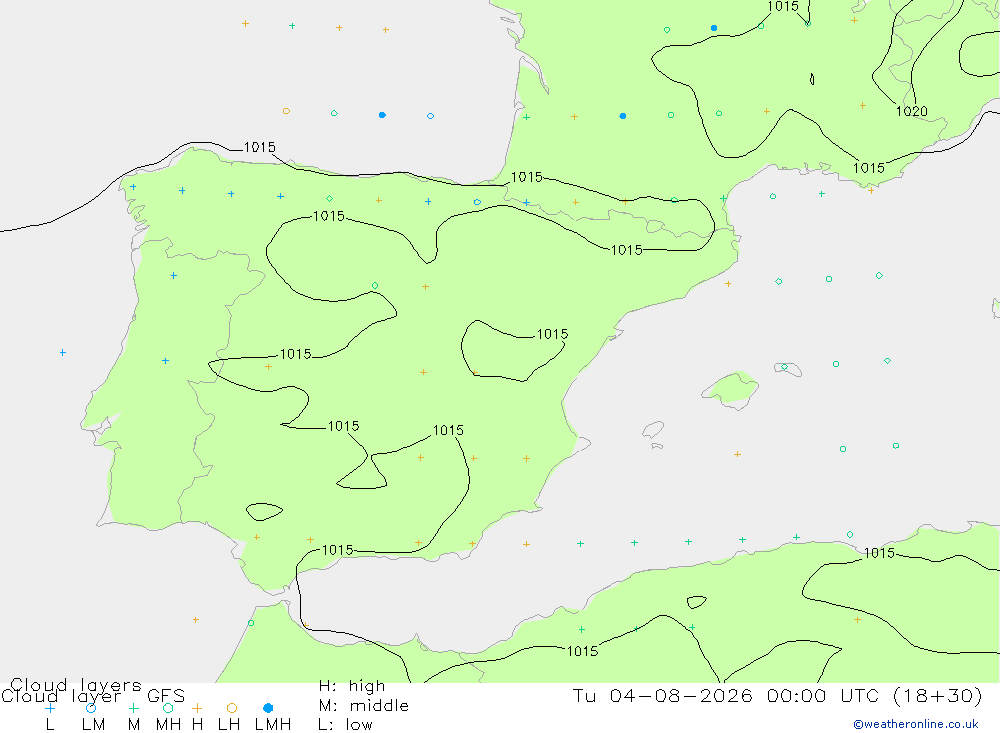Click the 'L: low' legend text
The image size is (1000, 733).
[345, 725]
